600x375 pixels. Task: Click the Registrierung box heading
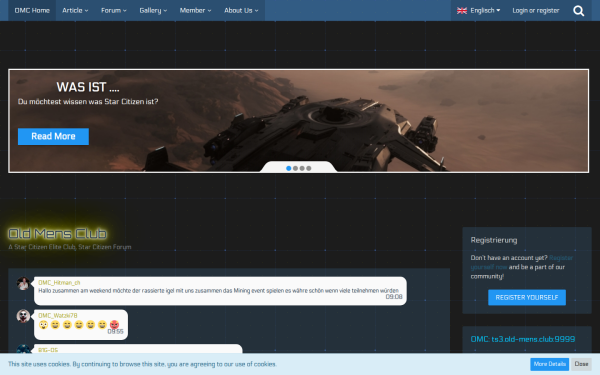coord(494,240)
